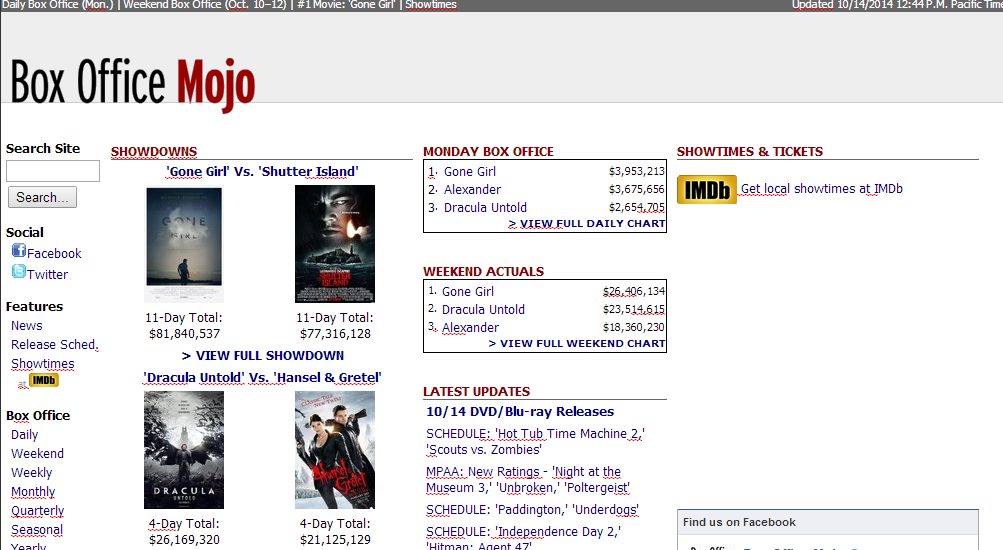Click the Twitter bird icon under Social
This screenshot has height=550, width=1003.
19,271
